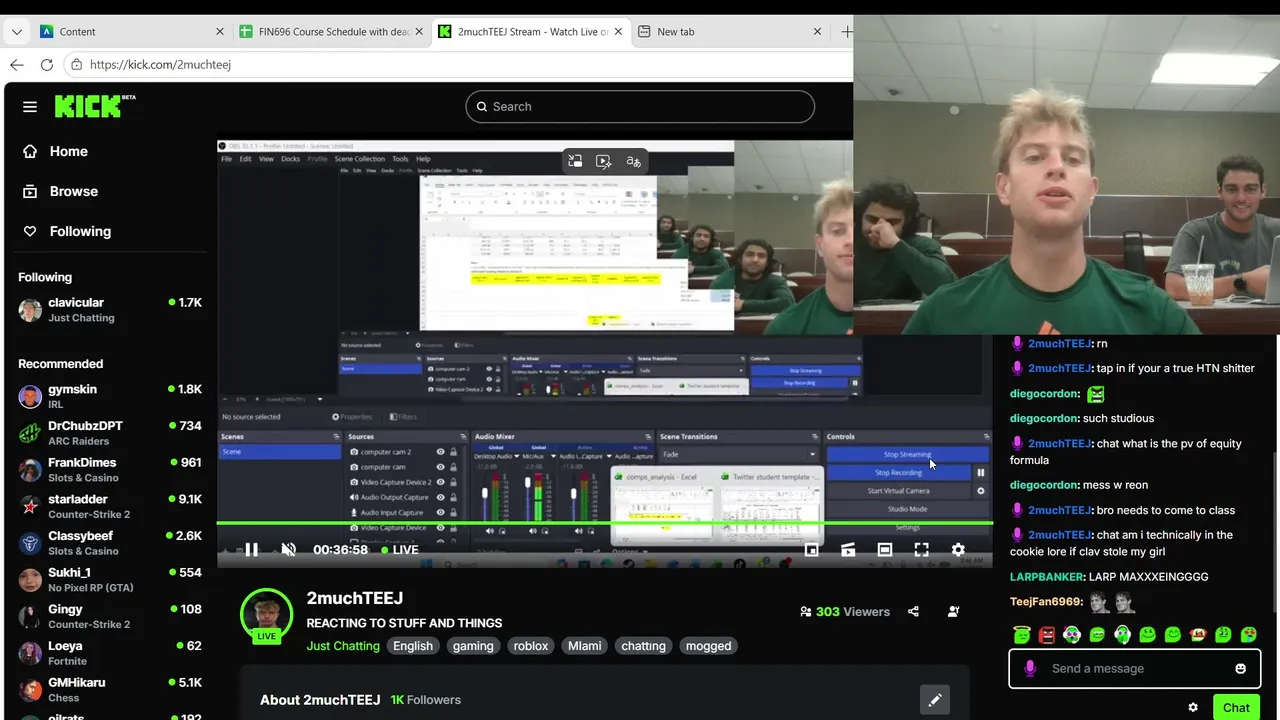The height and width of the screenshot is (720, 1280).
Task: Pause the live stream video
Action: 251,549
